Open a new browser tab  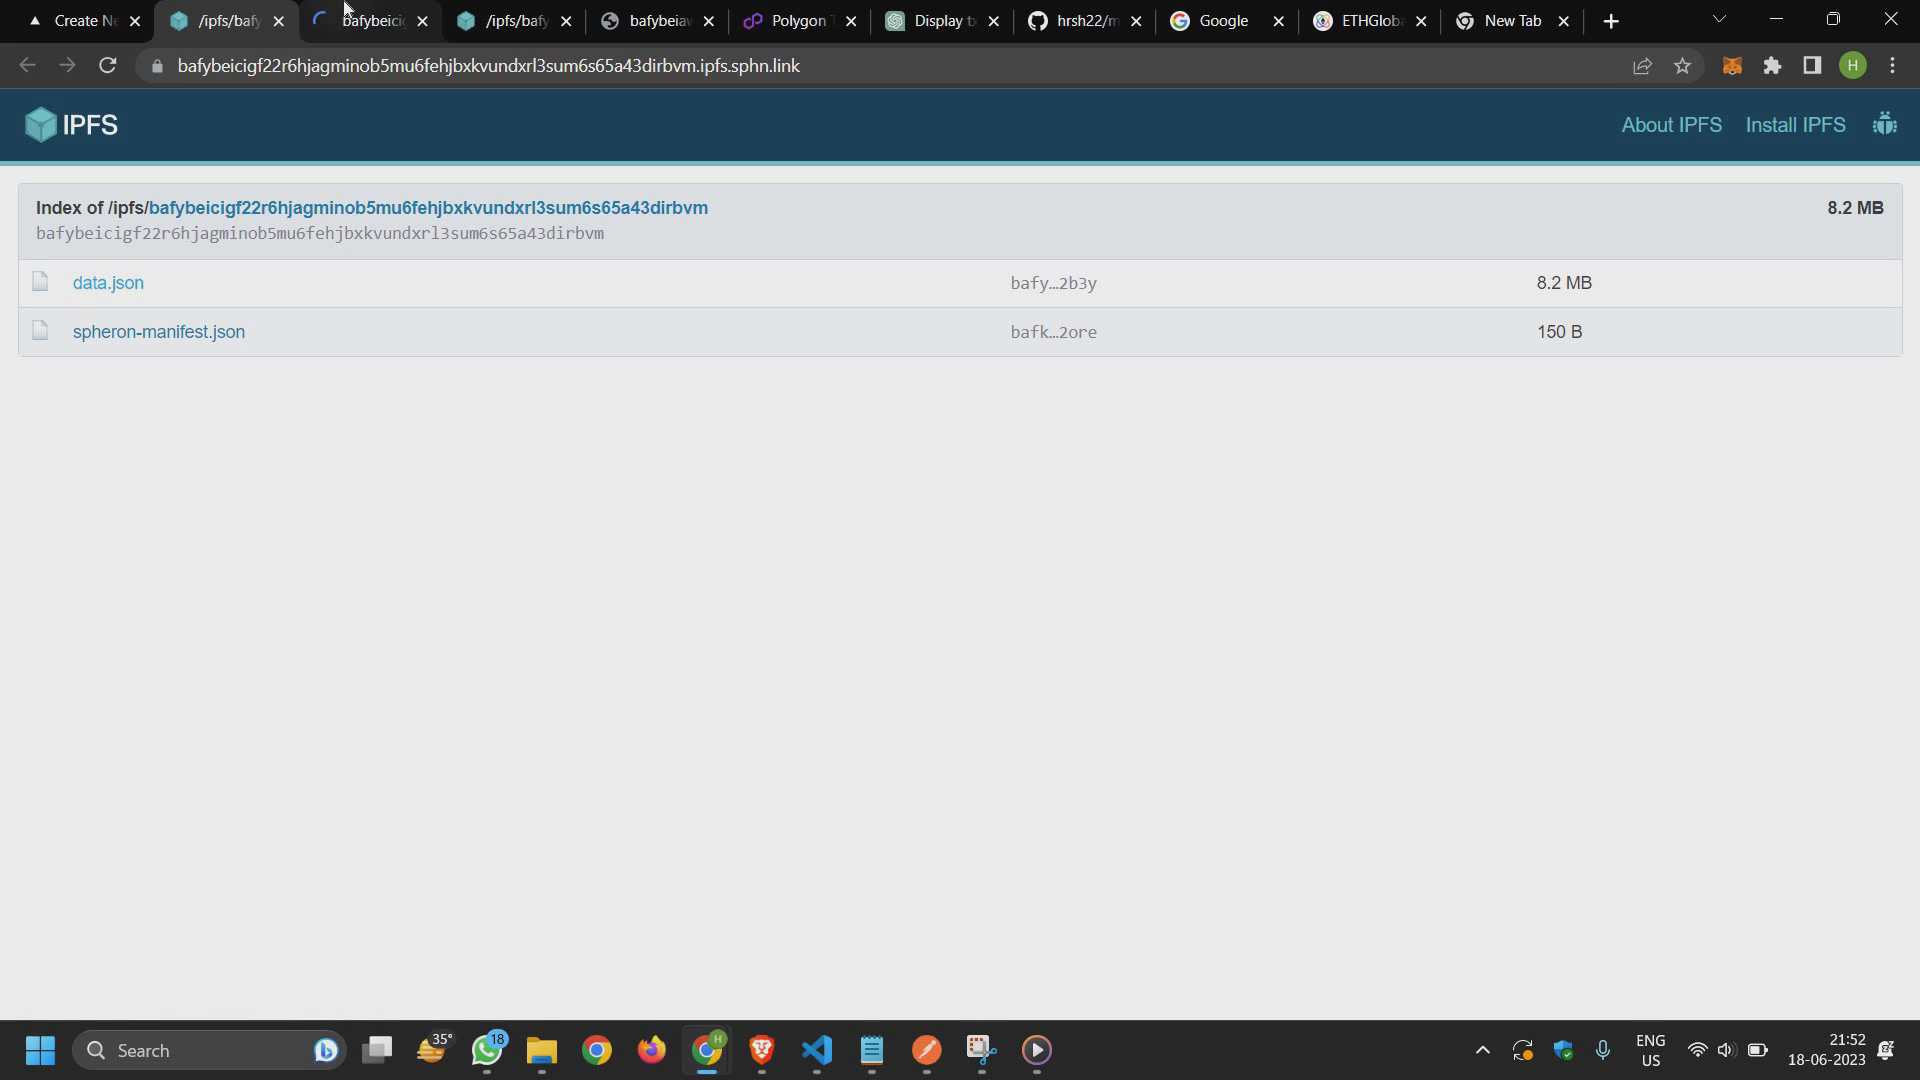(x=1610, y=21)
